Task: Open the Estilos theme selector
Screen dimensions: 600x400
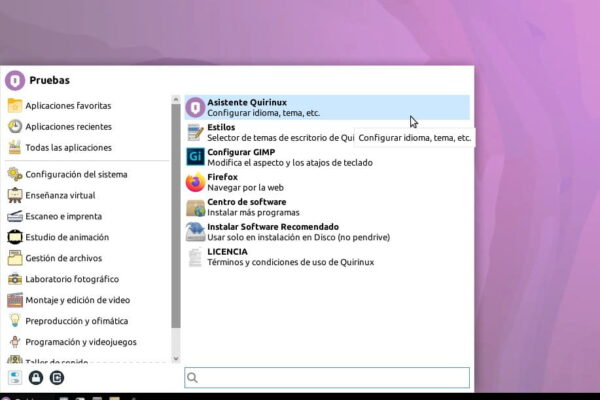Action: tap(270, 132)
